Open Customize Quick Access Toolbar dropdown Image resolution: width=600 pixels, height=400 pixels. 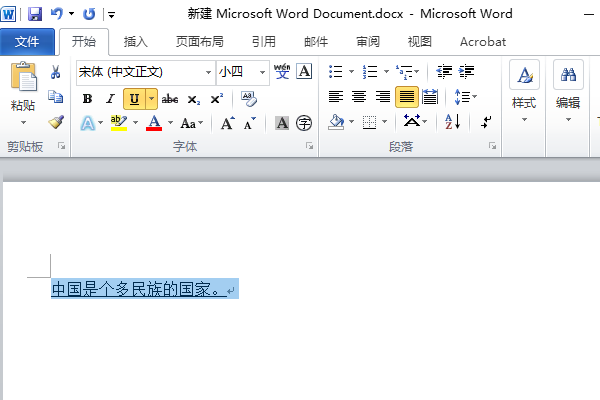(x=111, y=15)
